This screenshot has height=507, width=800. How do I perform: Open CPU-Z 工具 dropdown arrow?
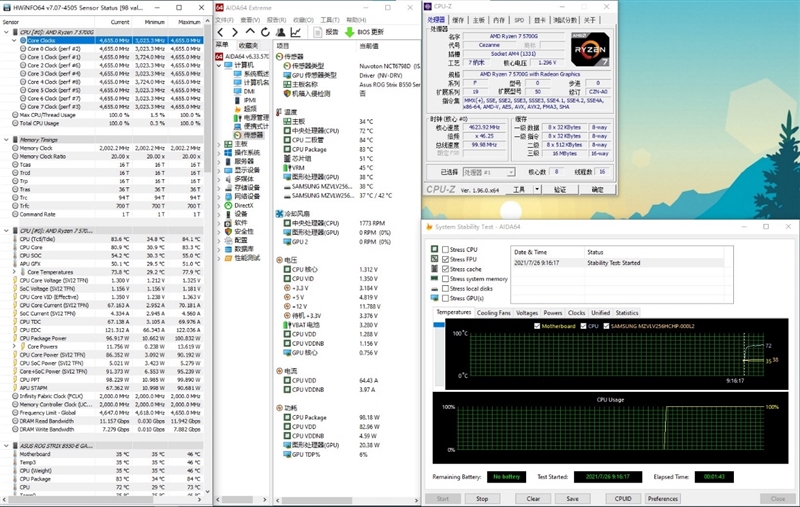(x=537, y=189)
